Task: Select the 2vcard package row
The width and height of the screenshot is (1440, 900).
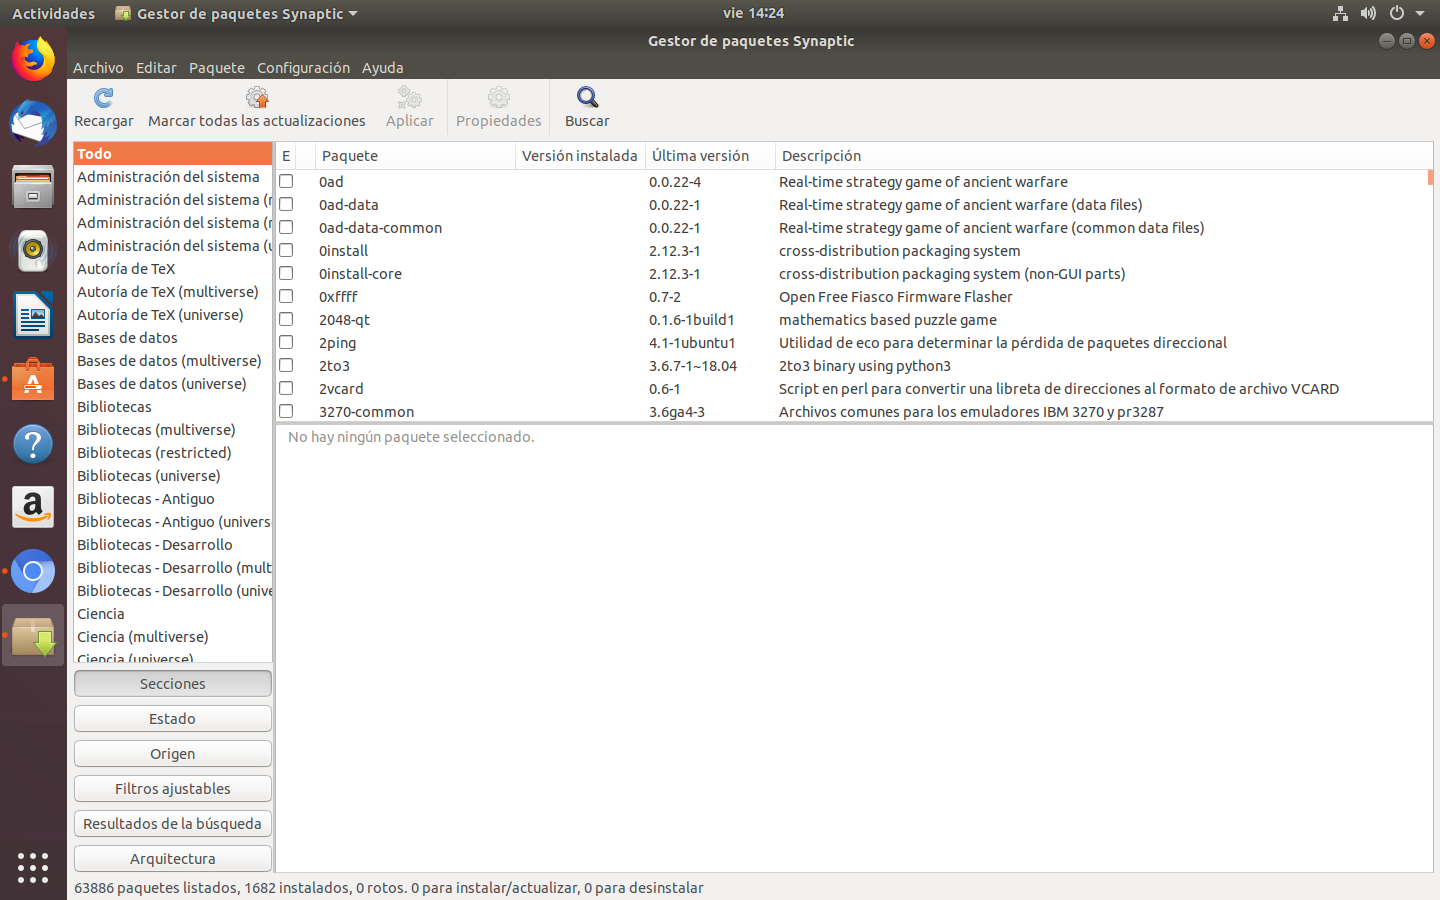Action: (852, 389)
